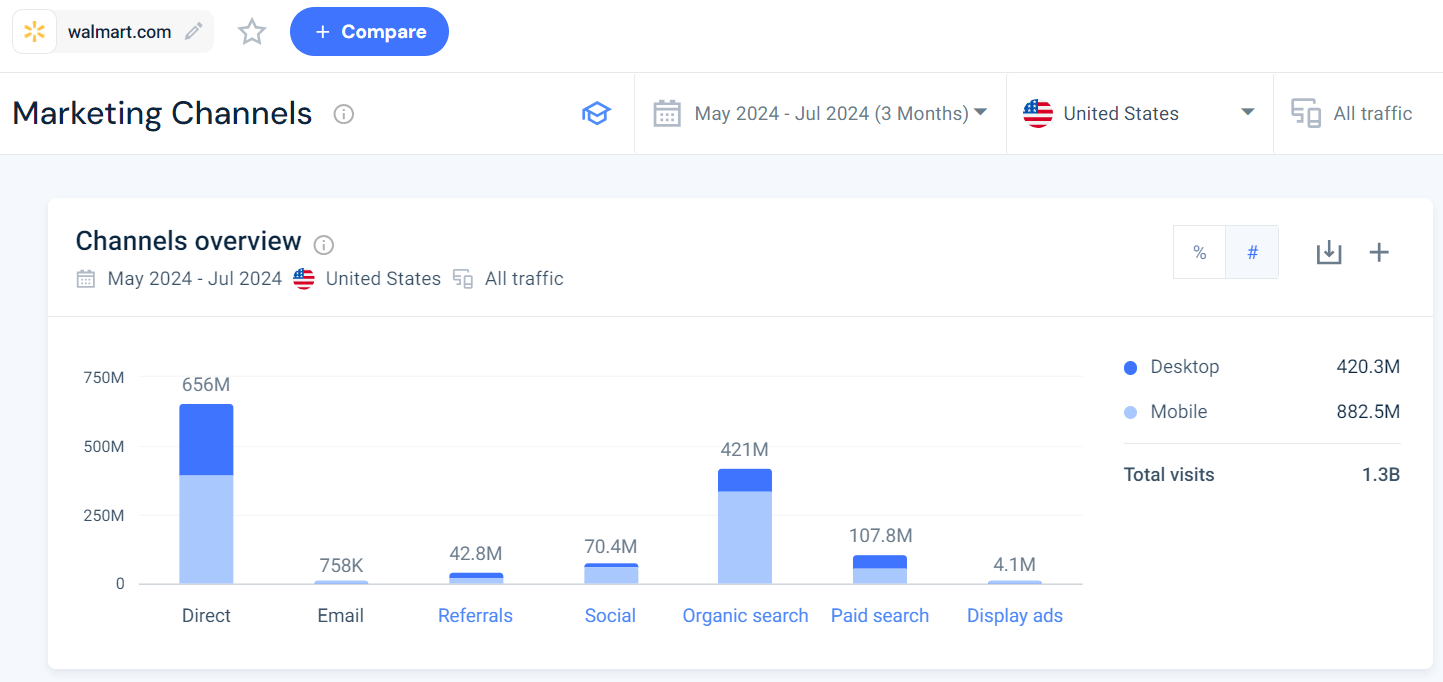Click the graduation cap learning icon
Viewport: 1443px width, 682px height.
596,113
